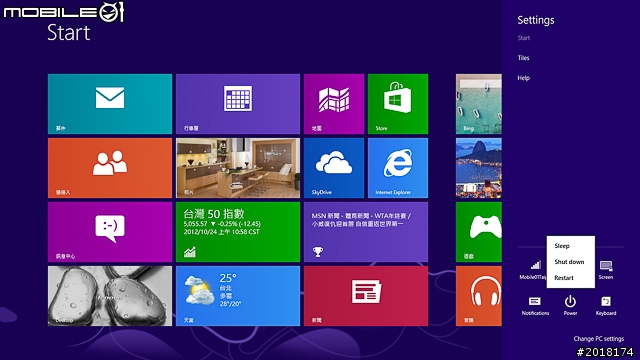640x360 pixels.
Task: Open Help in Settings pane
Action: 523,78
